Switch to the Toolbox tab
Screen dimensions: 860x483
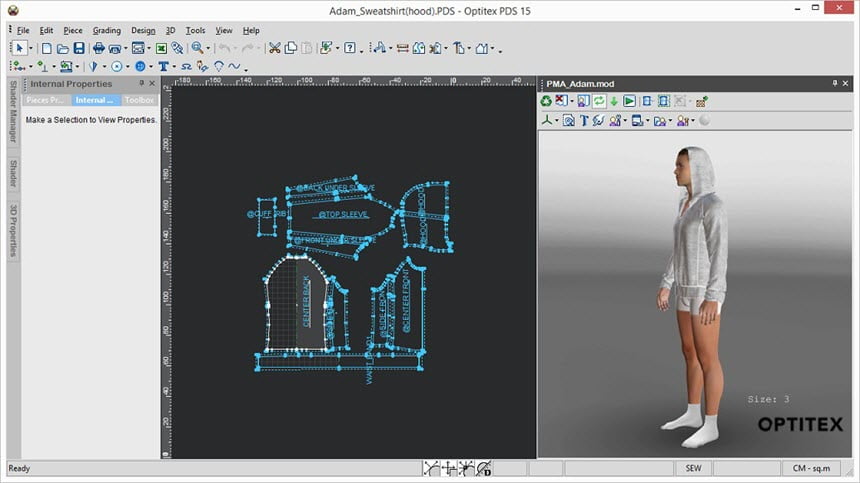(x=139, y=100)
